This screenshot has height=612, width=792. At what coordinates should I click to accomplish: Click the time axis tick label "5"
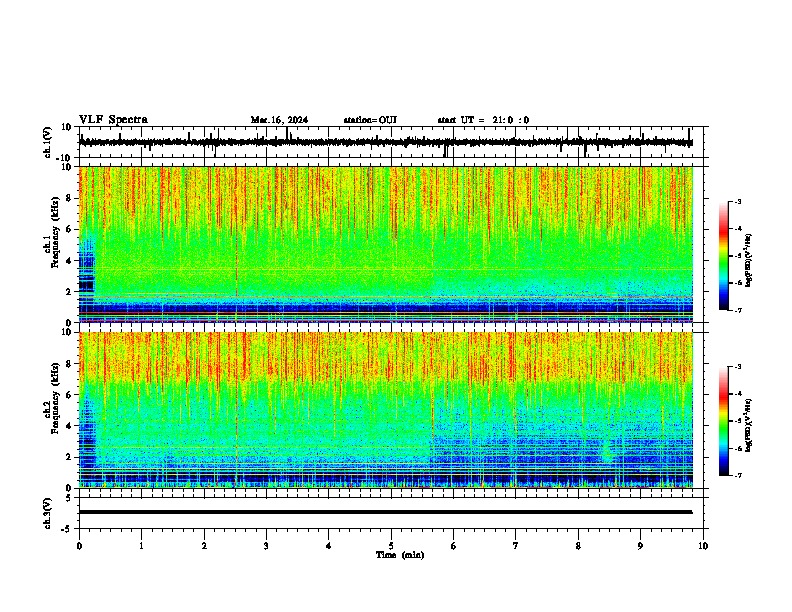point(391,546)
